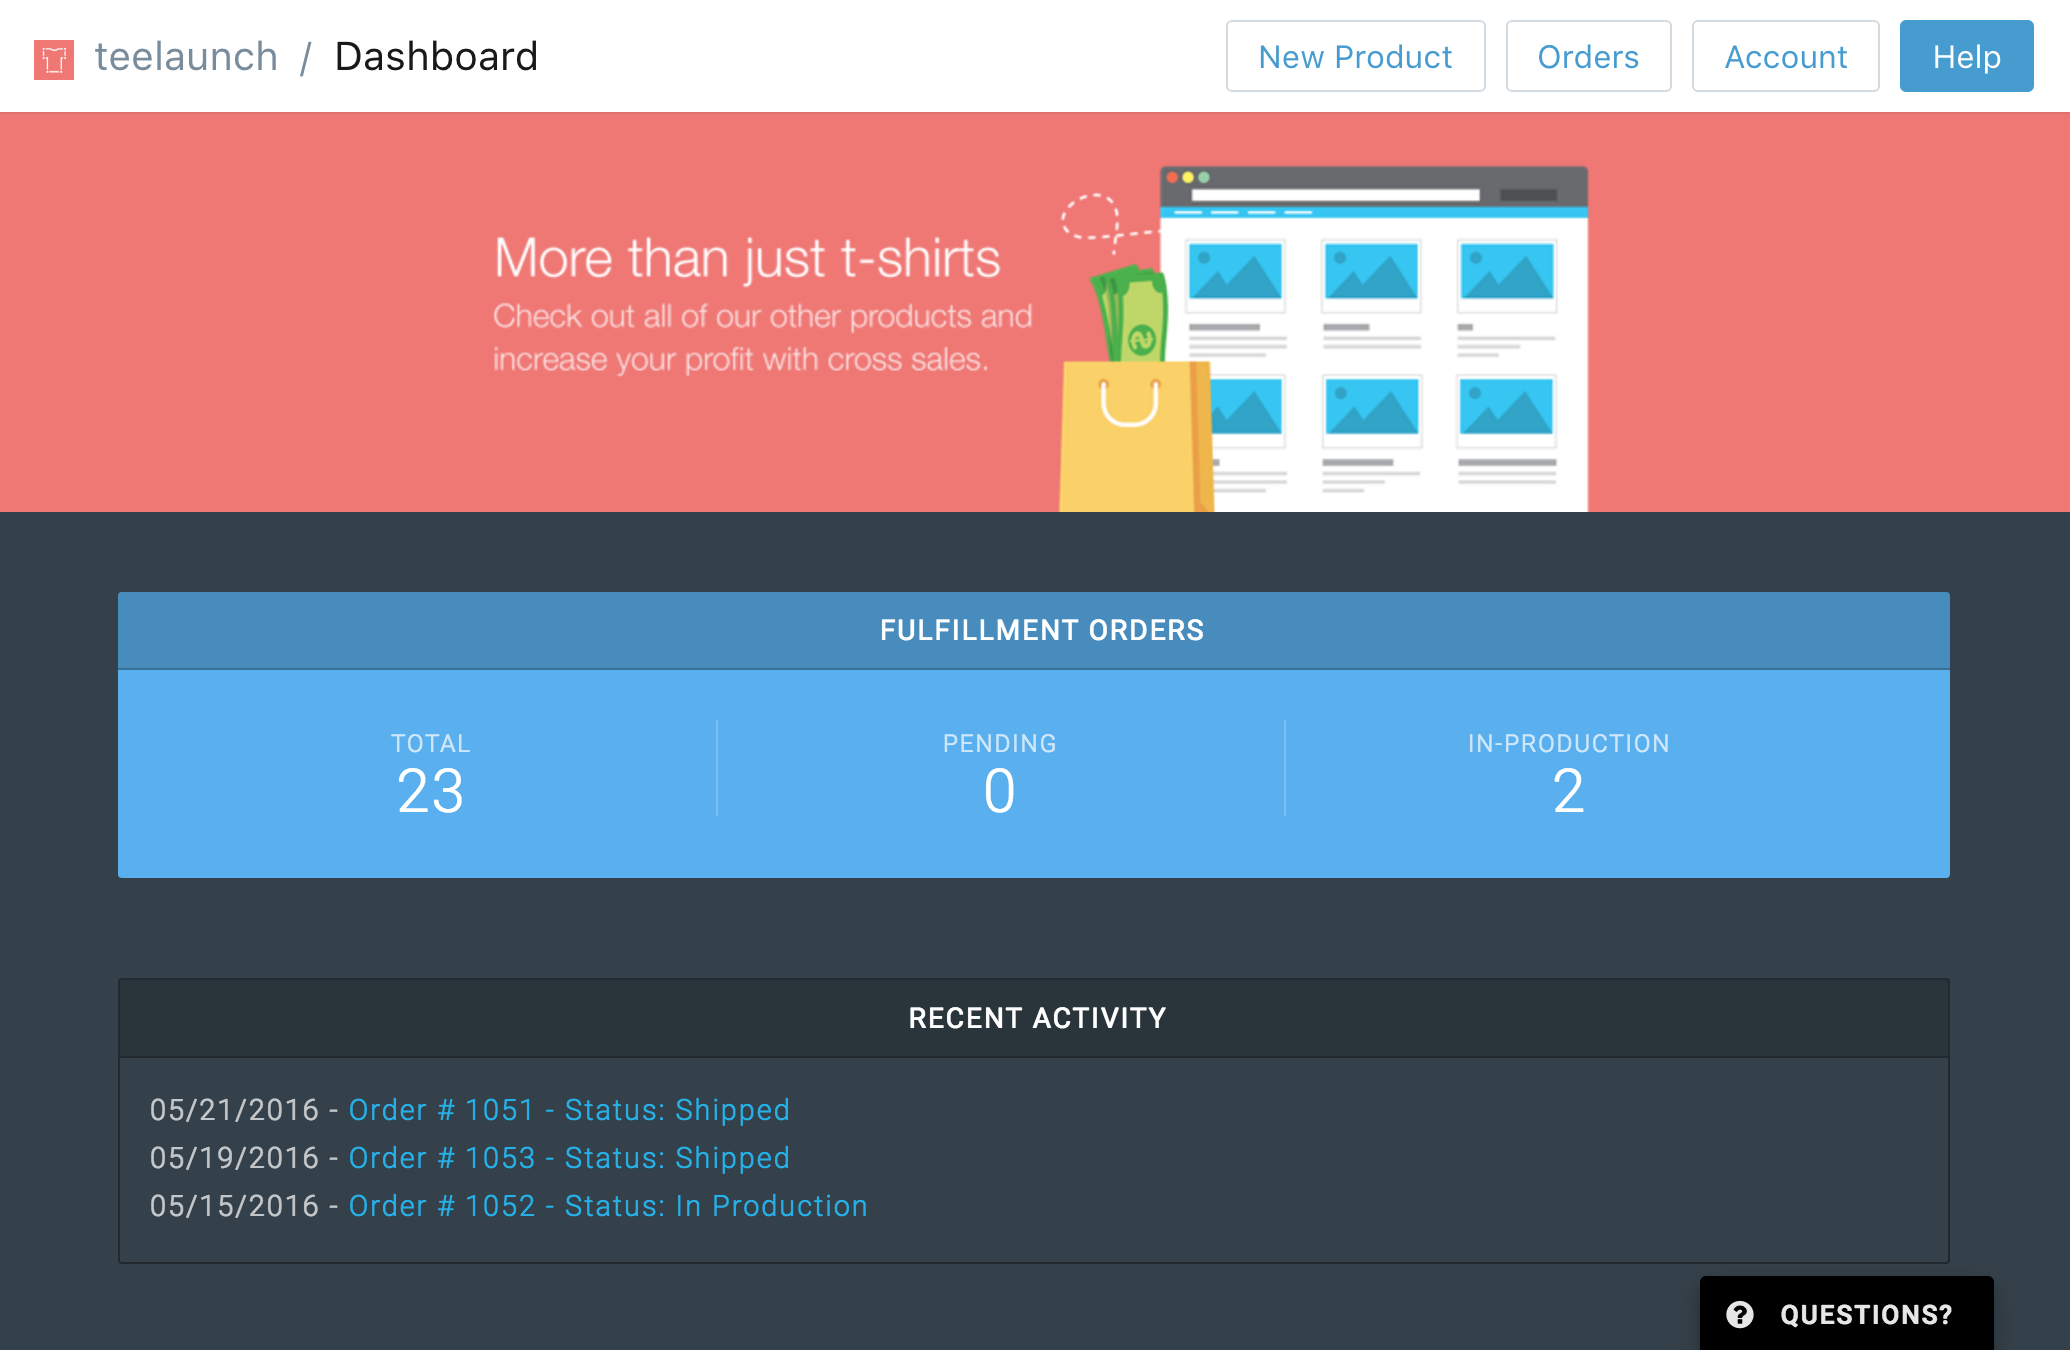Click the Total orders count of 23
Image resolution: width=2070 pixels, height=1350 pixels.
(x=430, y=791)
